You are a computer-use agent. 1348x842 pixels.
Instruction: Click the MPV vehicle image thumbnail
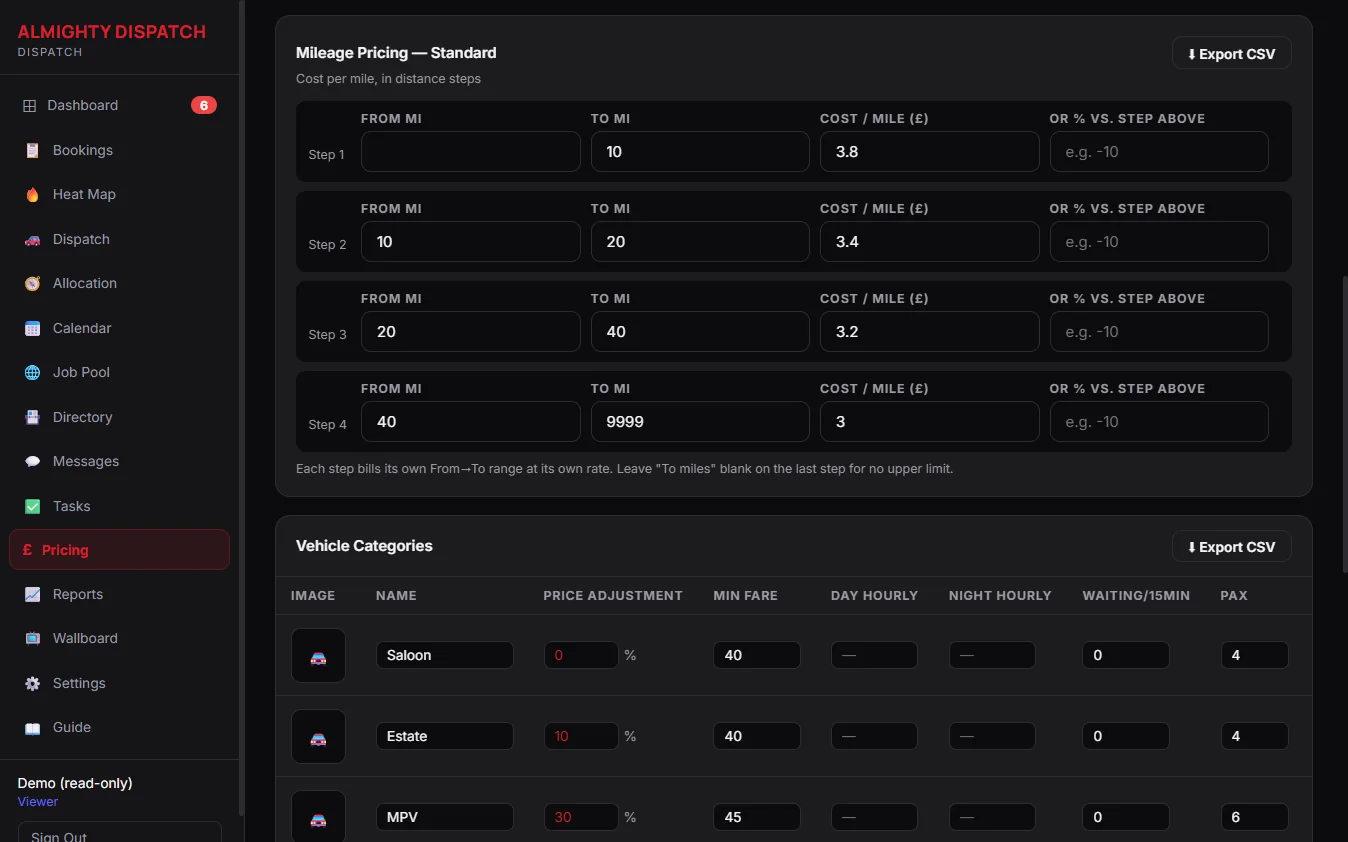coord(318,817)
